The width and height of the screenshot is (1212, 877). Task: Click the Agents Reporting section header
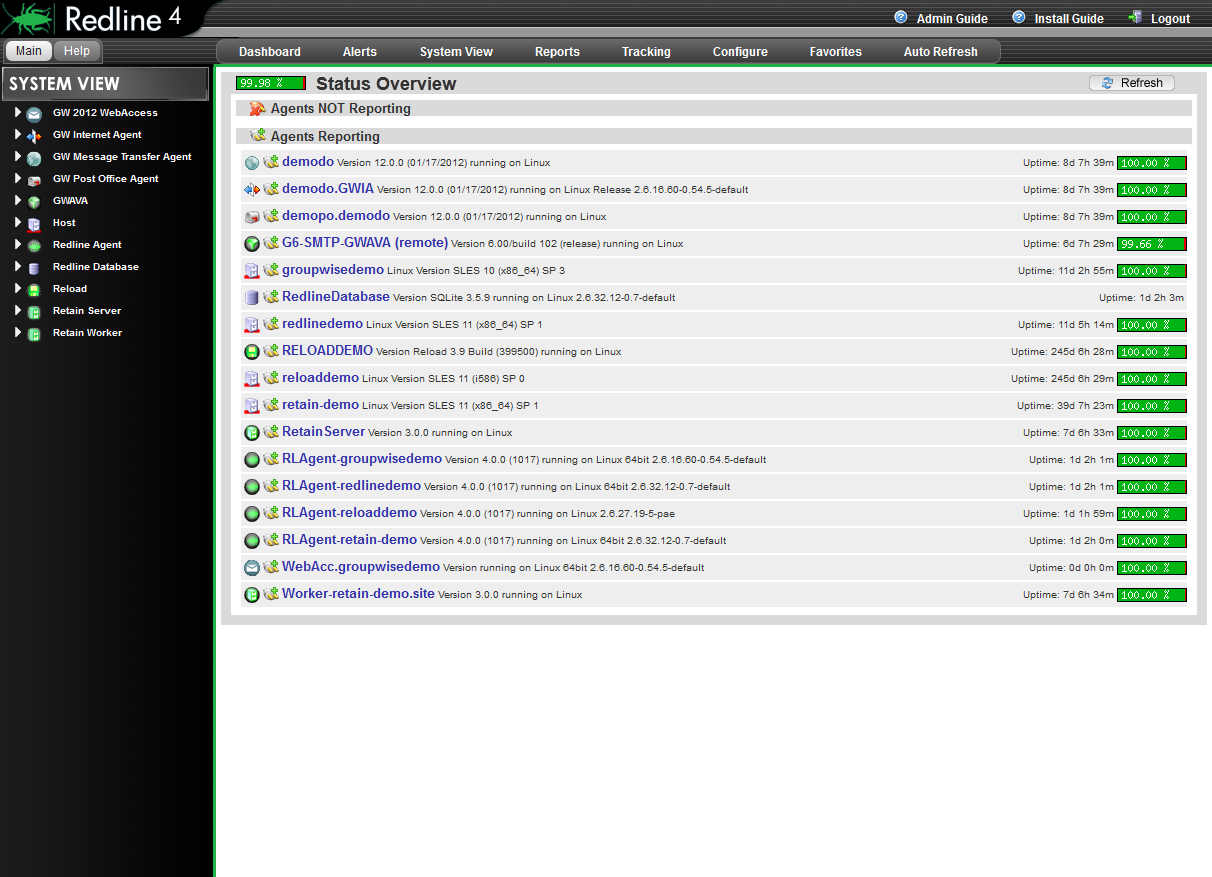point(714,136)
